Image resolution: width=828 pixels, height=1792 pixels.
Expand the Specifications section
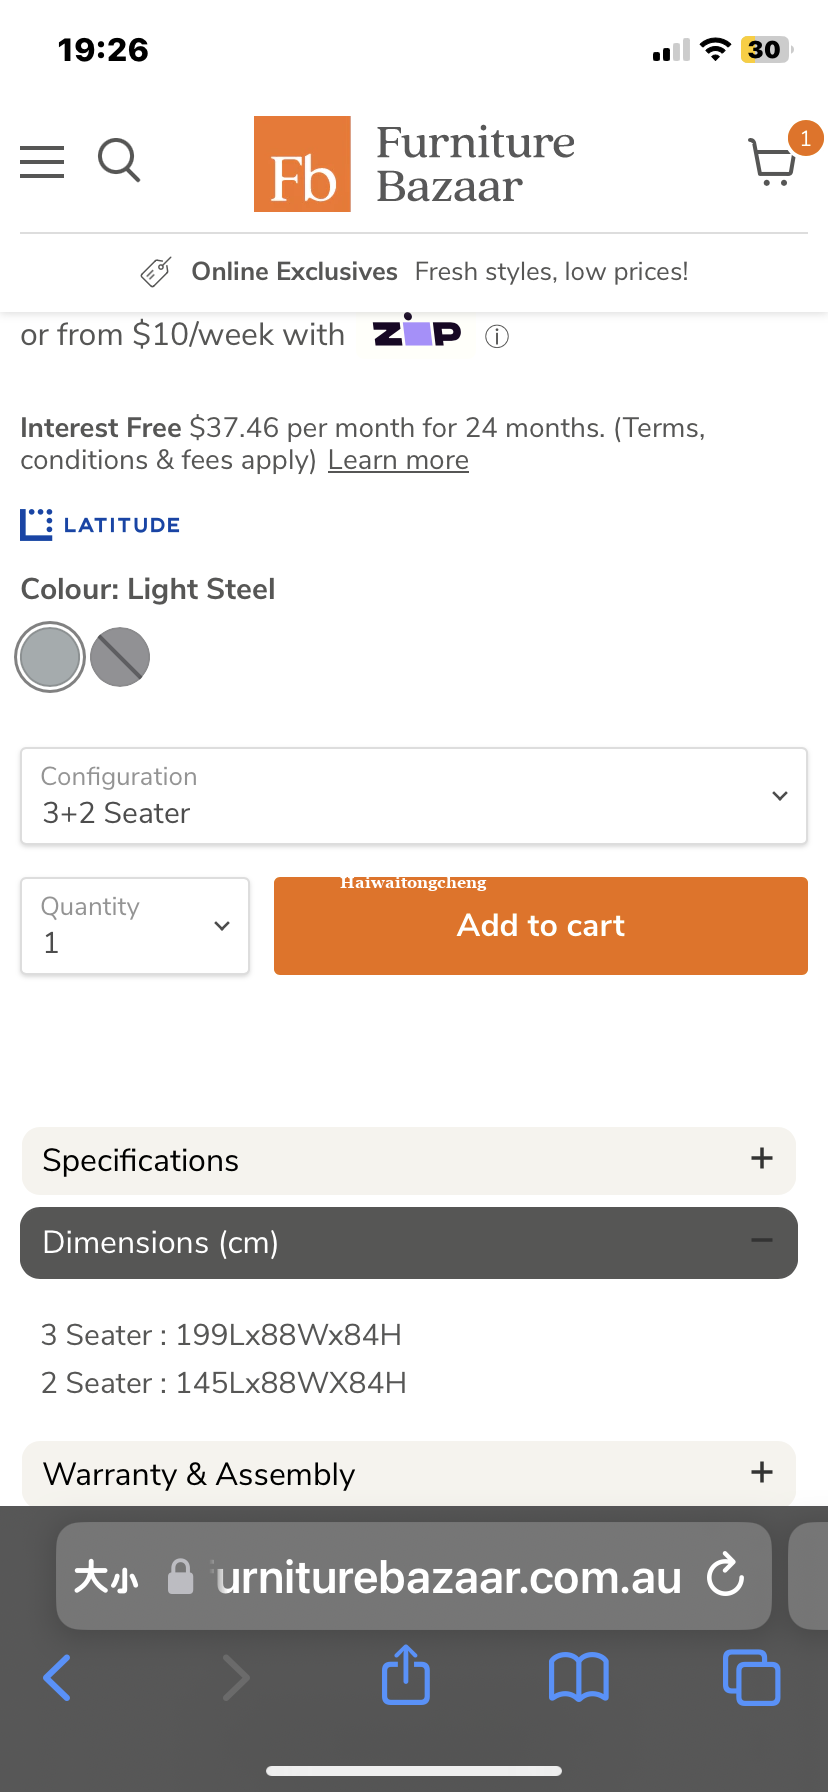[x=409, y=1161]
